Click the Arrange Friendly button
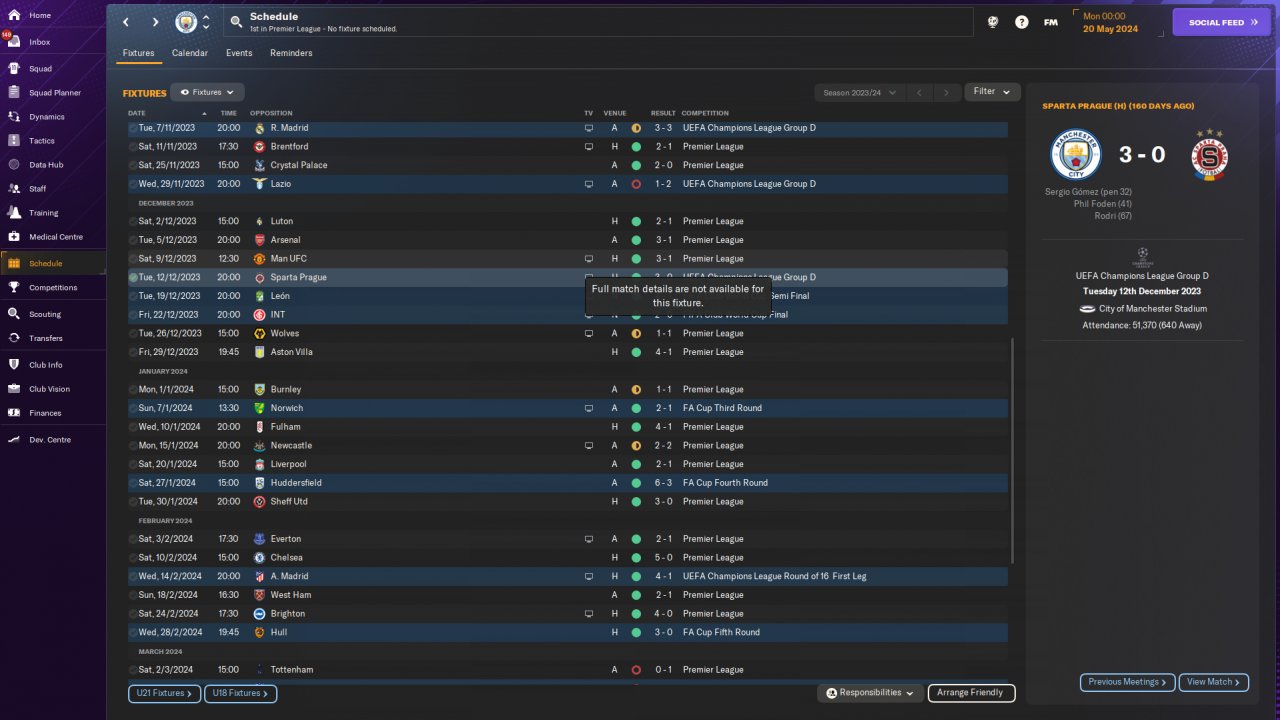1280x720 pixels. 971,693
